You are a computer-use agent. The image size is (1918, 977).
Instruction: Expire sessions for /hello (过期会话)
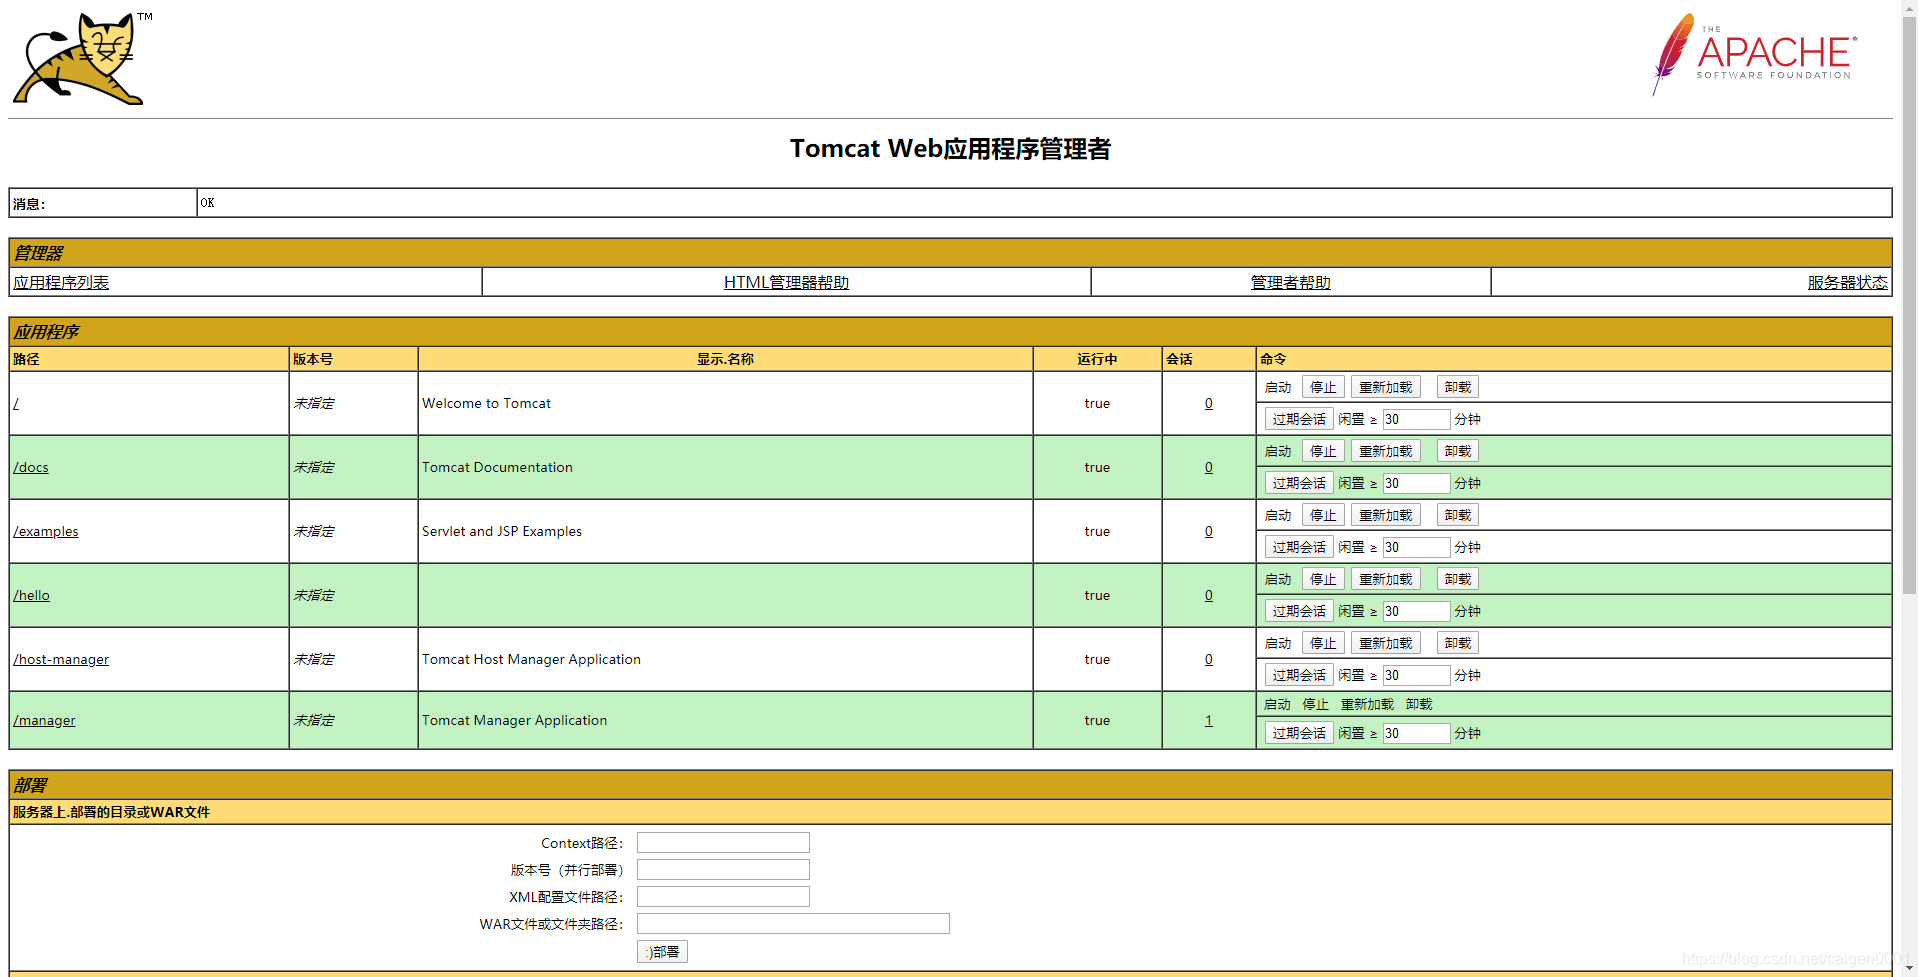pyautogui.click(x=1299, y=611)
